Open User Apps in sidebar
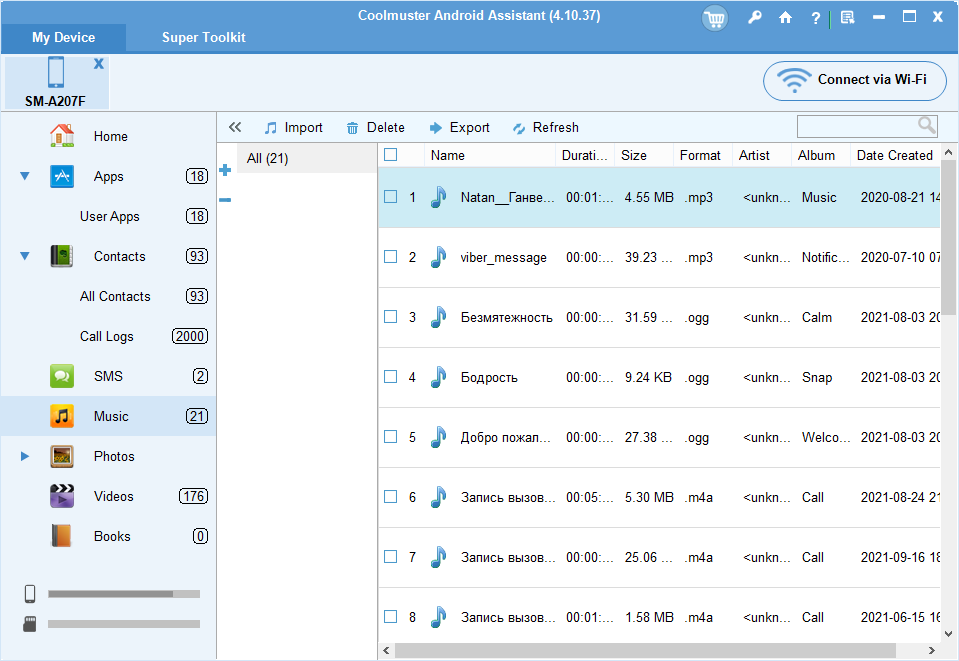 (x=109, y=216)
